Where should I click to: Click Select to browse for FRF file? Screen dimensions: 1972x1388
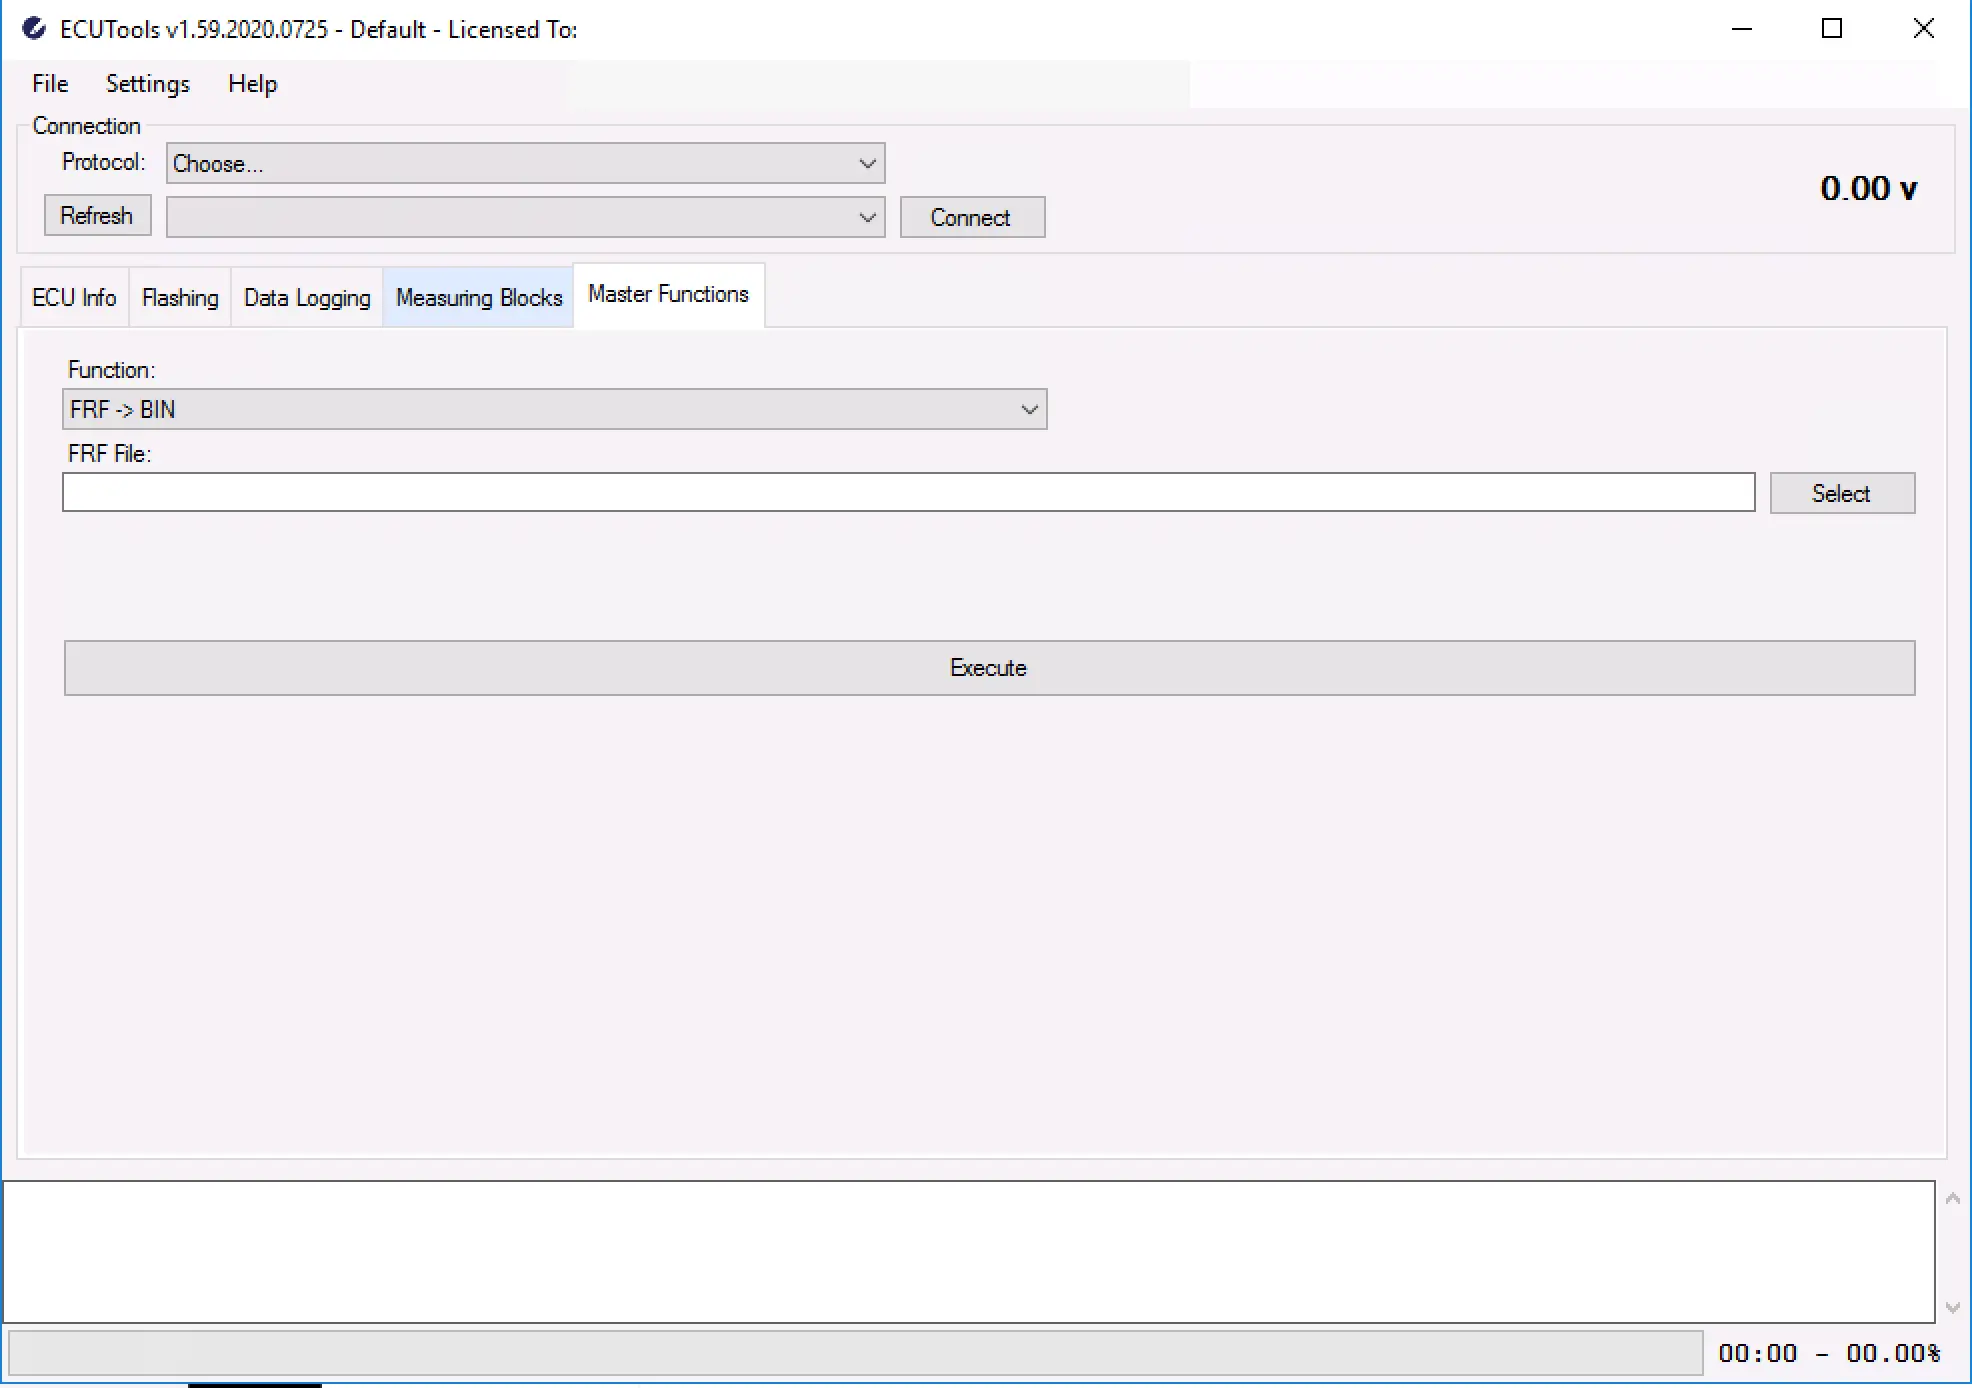point(1841,493)
